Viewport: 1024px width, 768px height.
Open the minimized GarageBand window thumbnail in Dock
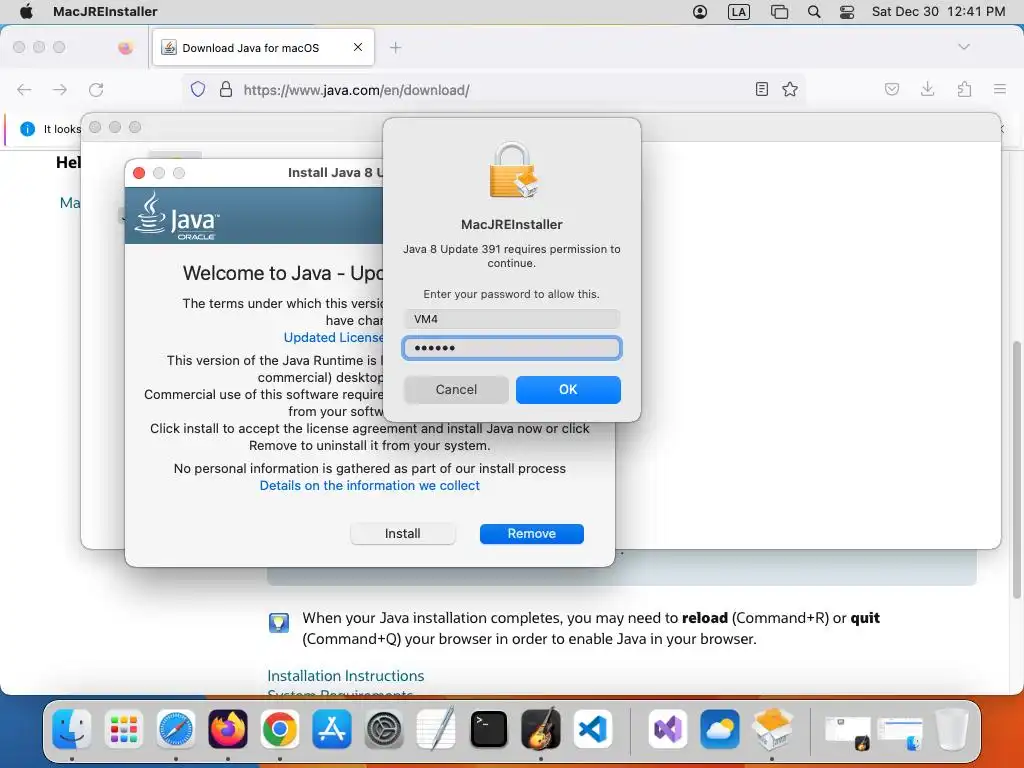pyautogui.click(x=848, y=732)
